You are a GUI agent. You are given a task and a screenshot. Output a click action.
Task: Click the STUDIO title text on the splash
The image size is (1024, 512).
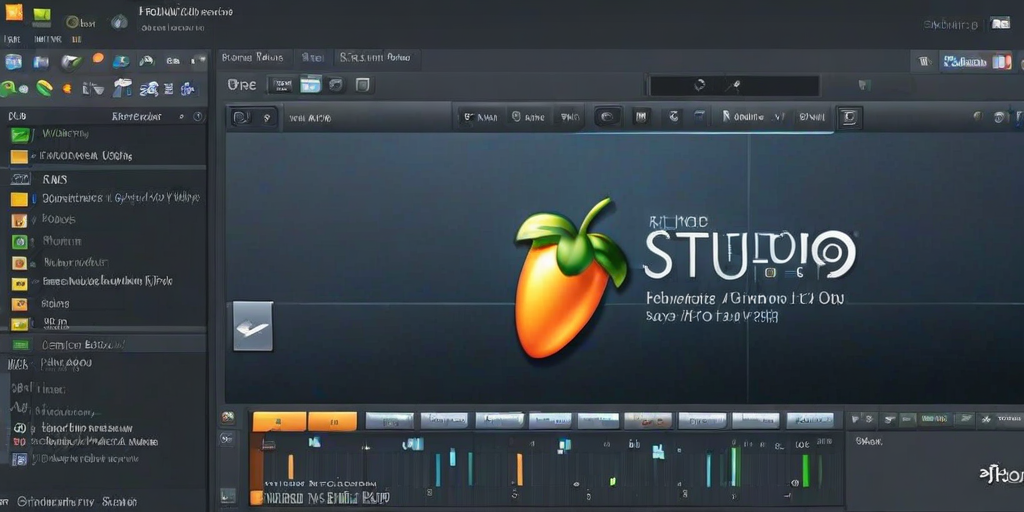click(x=748, y=256)
